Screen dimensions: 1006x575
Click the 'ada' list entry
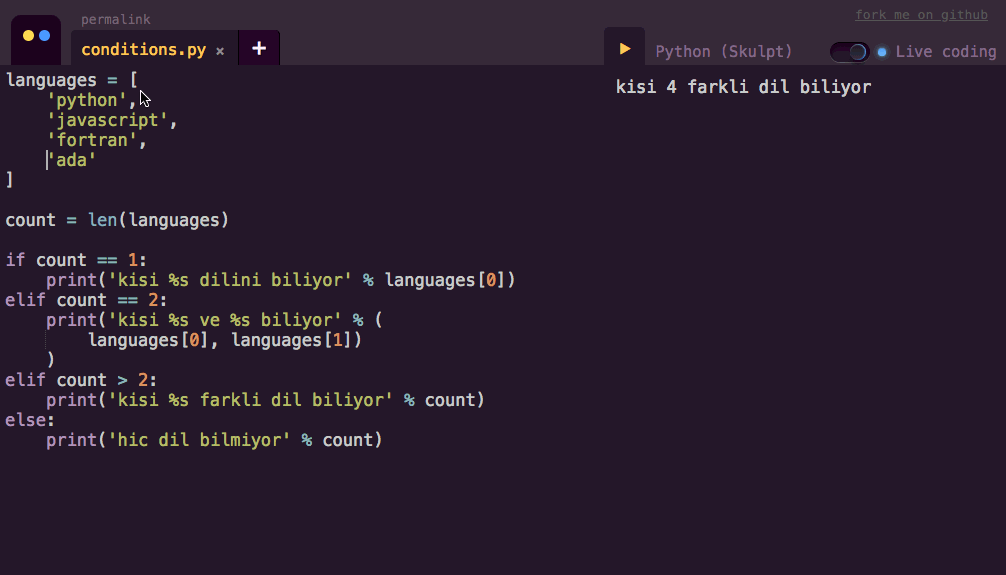(71, 160)
